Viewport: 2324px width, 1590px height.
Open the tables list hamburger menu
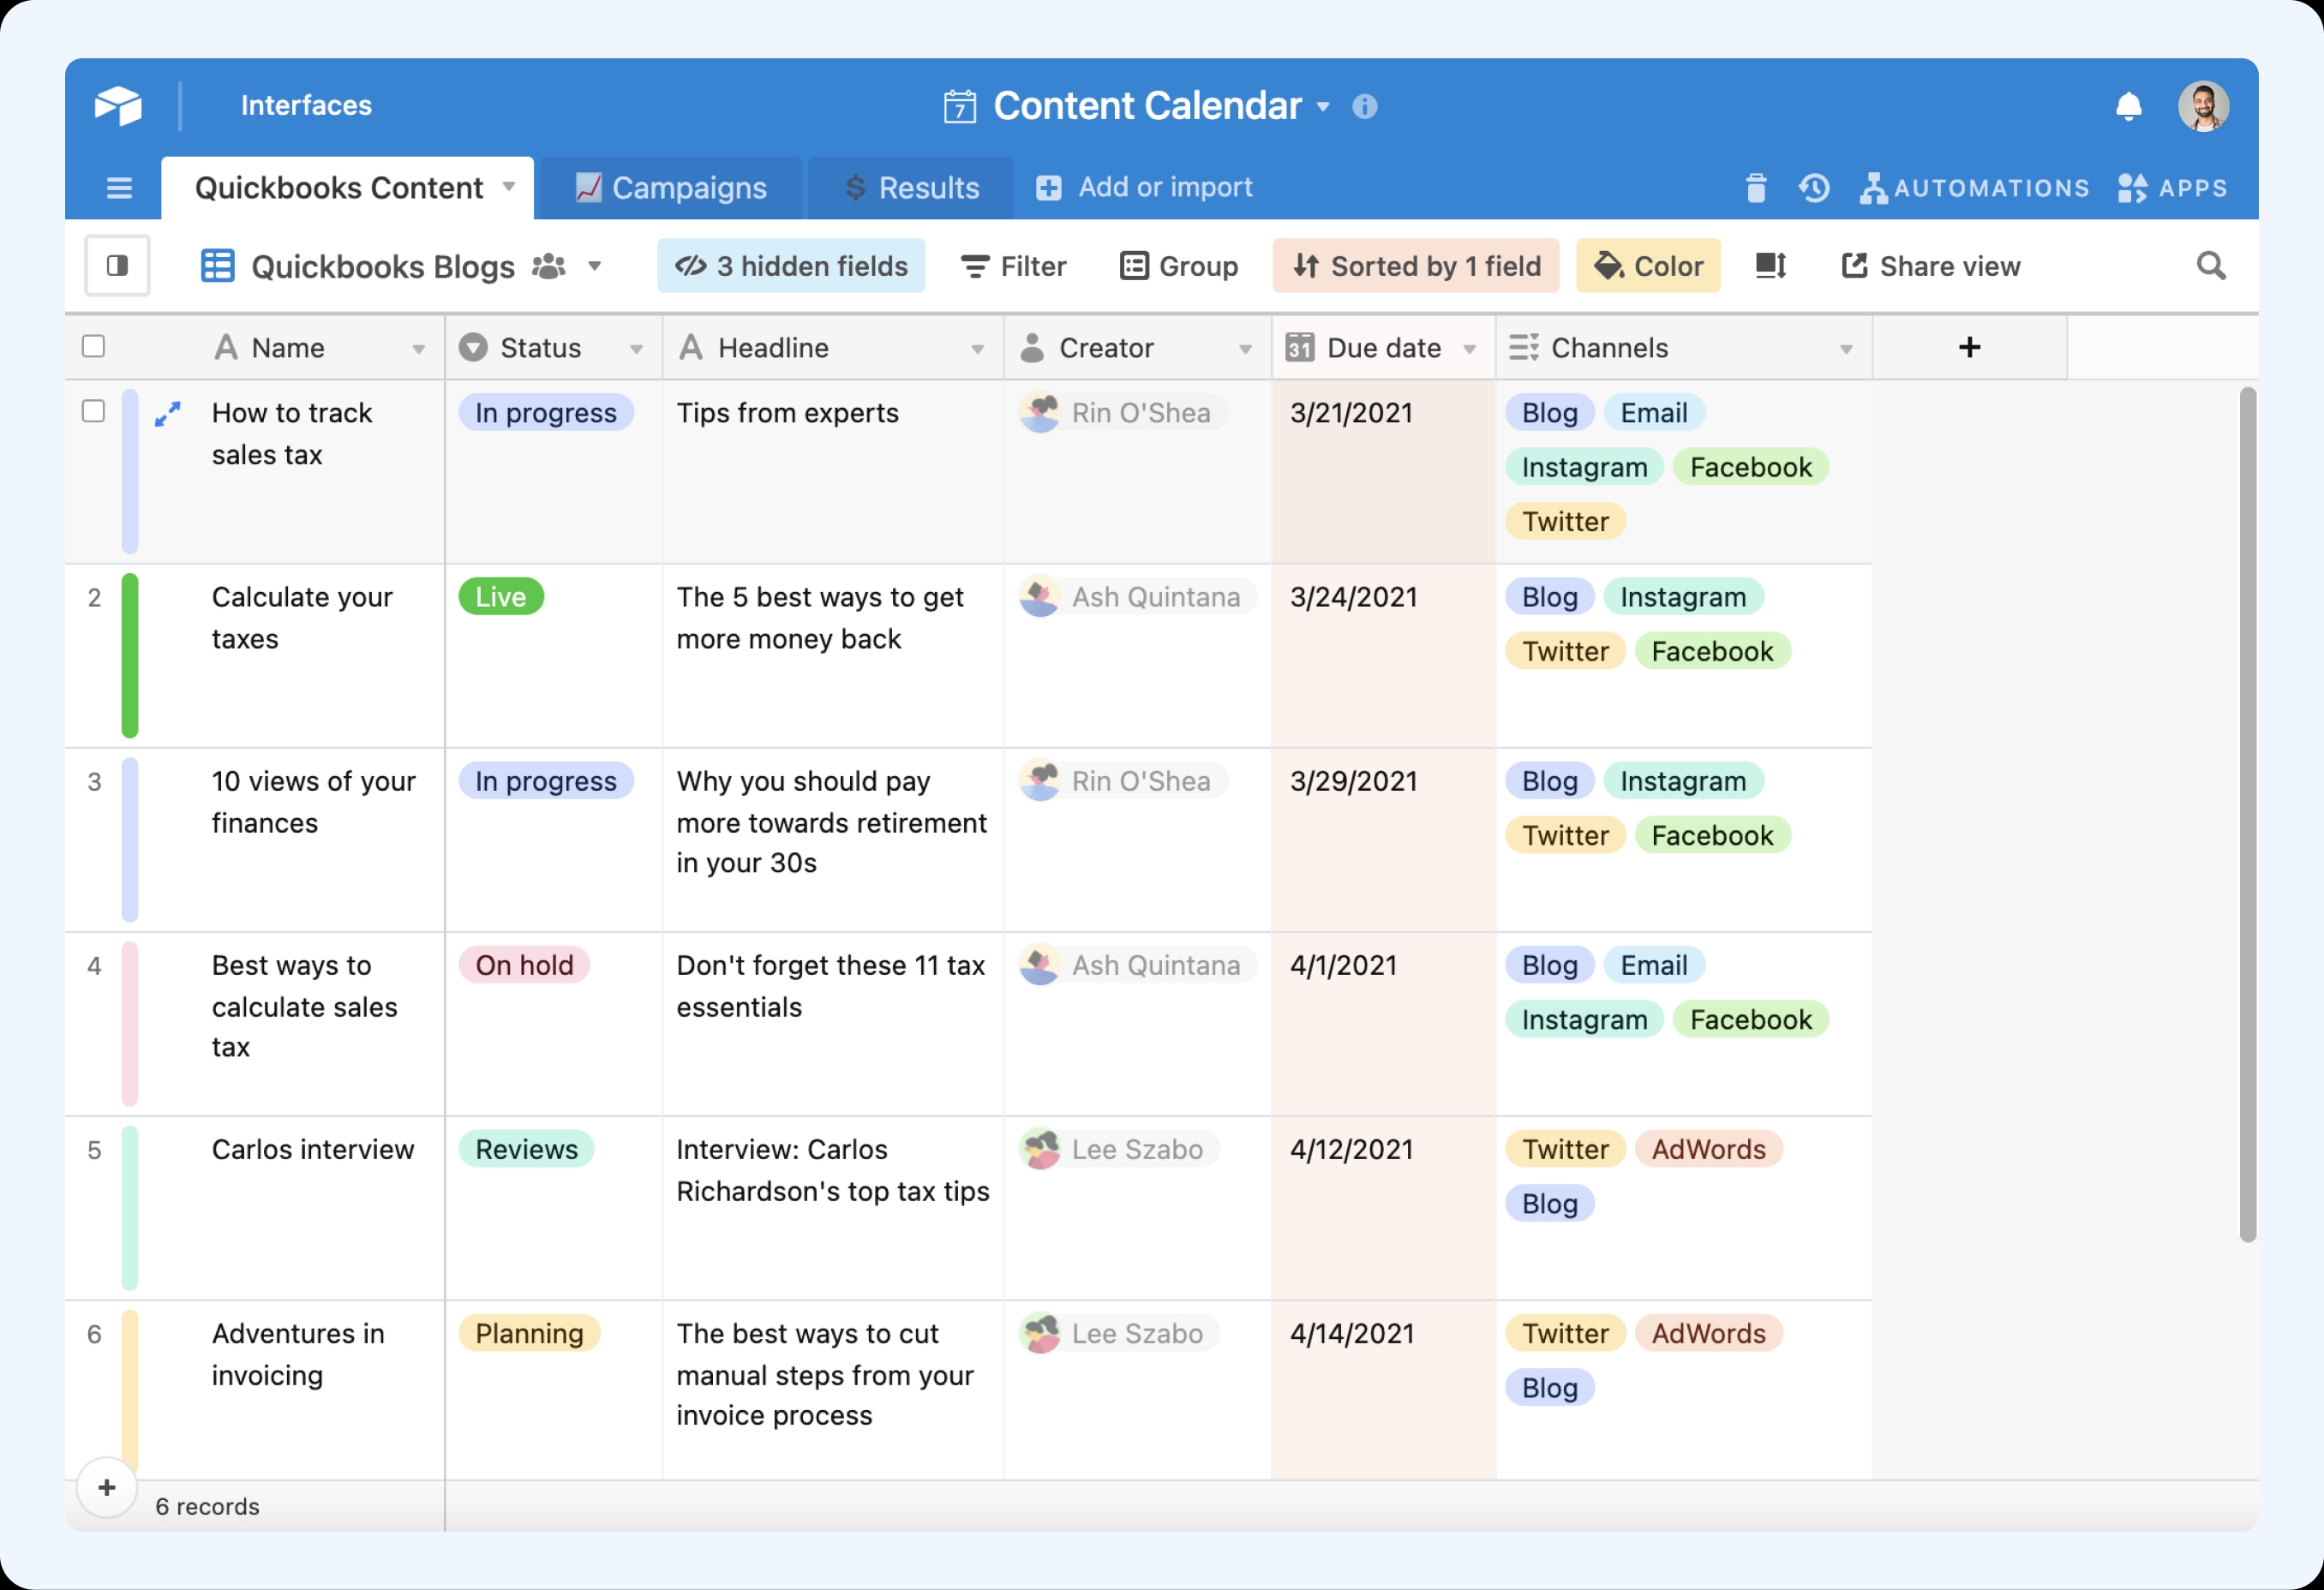point(119,188)
